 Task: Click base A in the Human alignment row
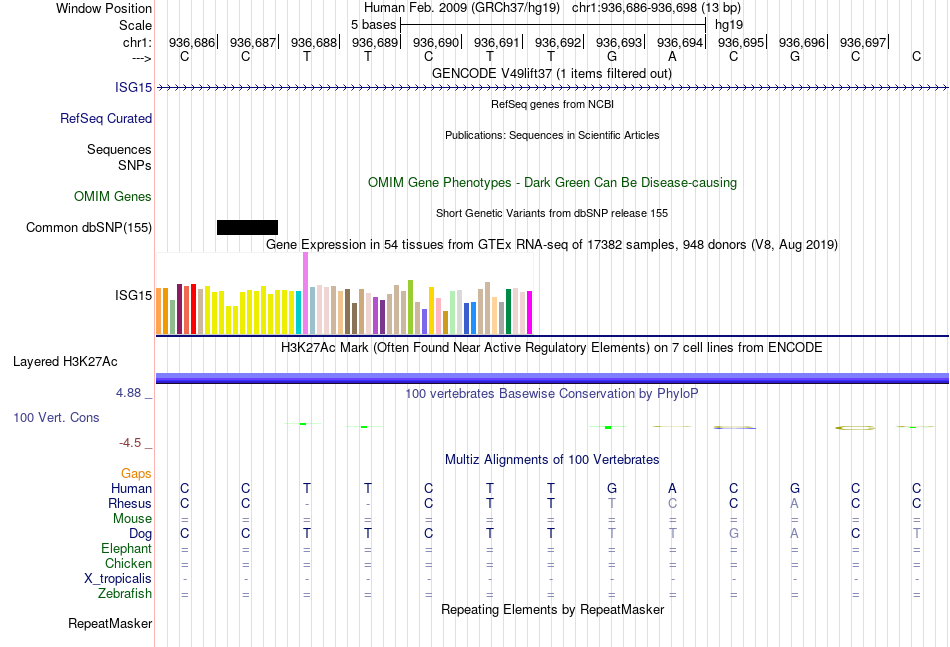[x=673, y=488]
